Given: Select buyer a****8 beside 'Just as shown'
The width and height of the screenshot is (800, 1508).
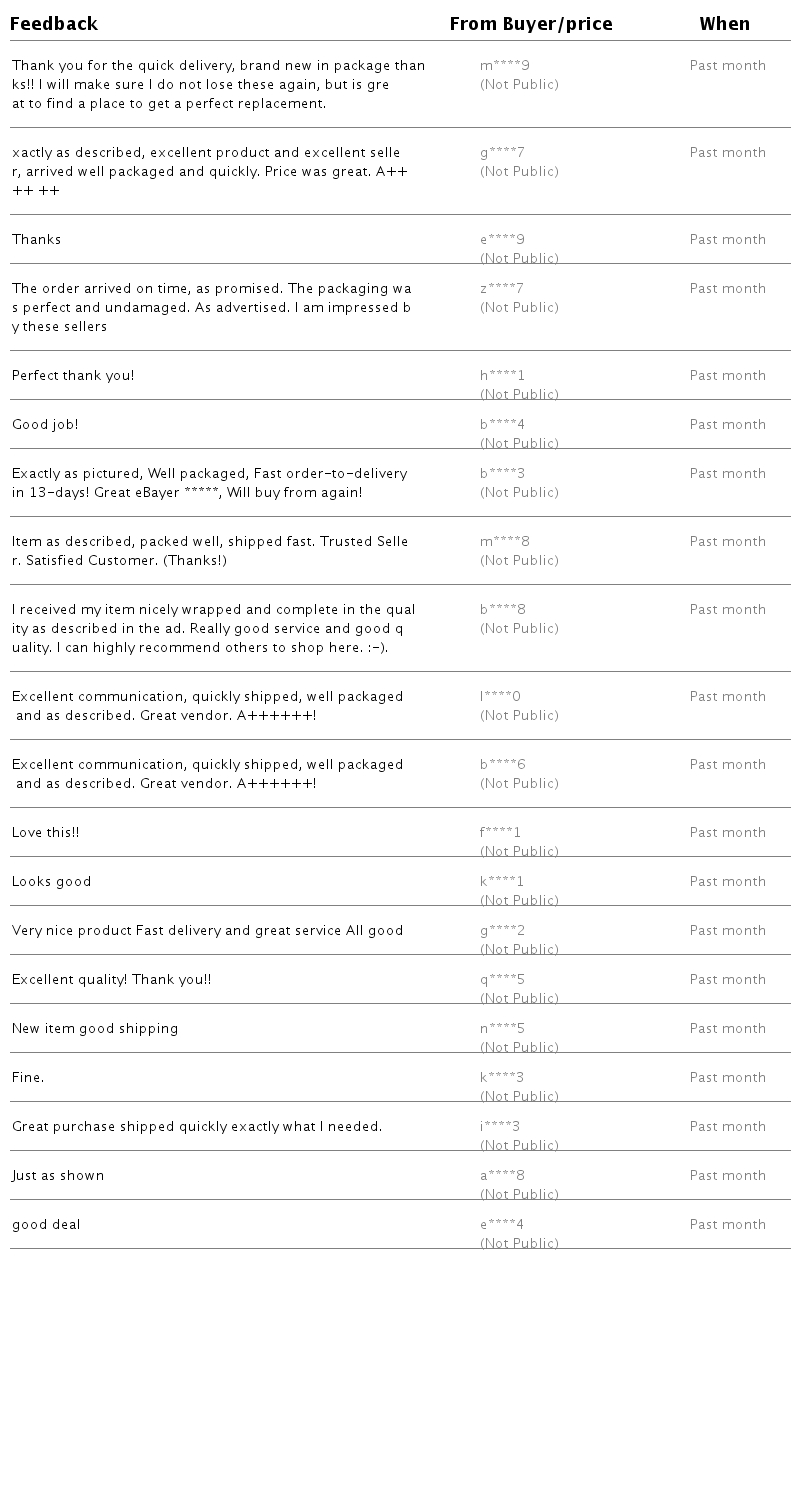Looking at the screenshot, I should [x=502, y=1176].
